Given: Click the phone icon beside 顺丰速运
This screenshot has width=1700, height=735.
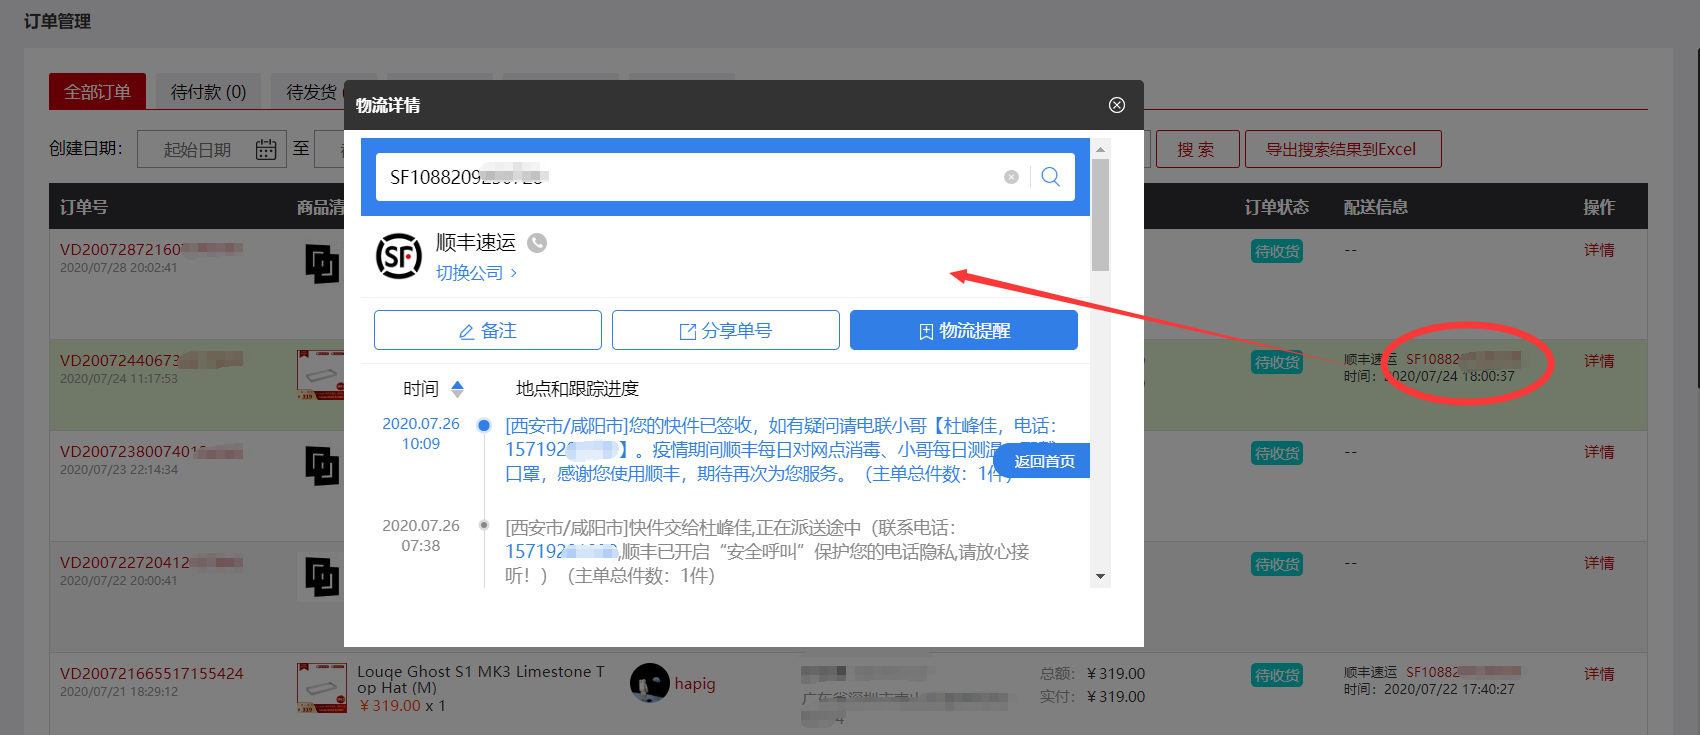Looking at the screenshot, I should [537, 243].
